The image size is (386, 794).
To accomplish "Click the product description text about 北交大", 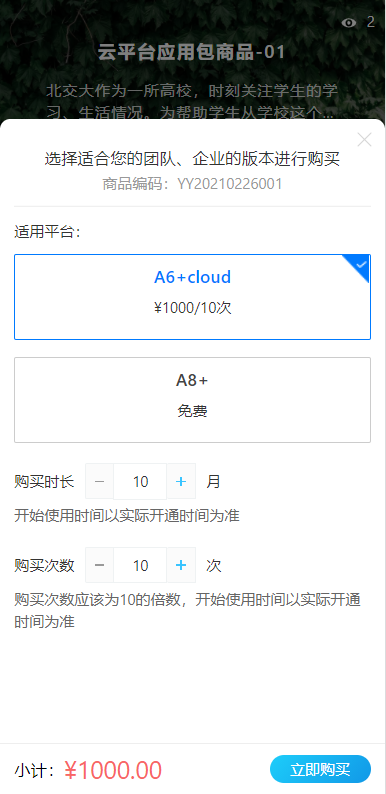I will [192, 102].
